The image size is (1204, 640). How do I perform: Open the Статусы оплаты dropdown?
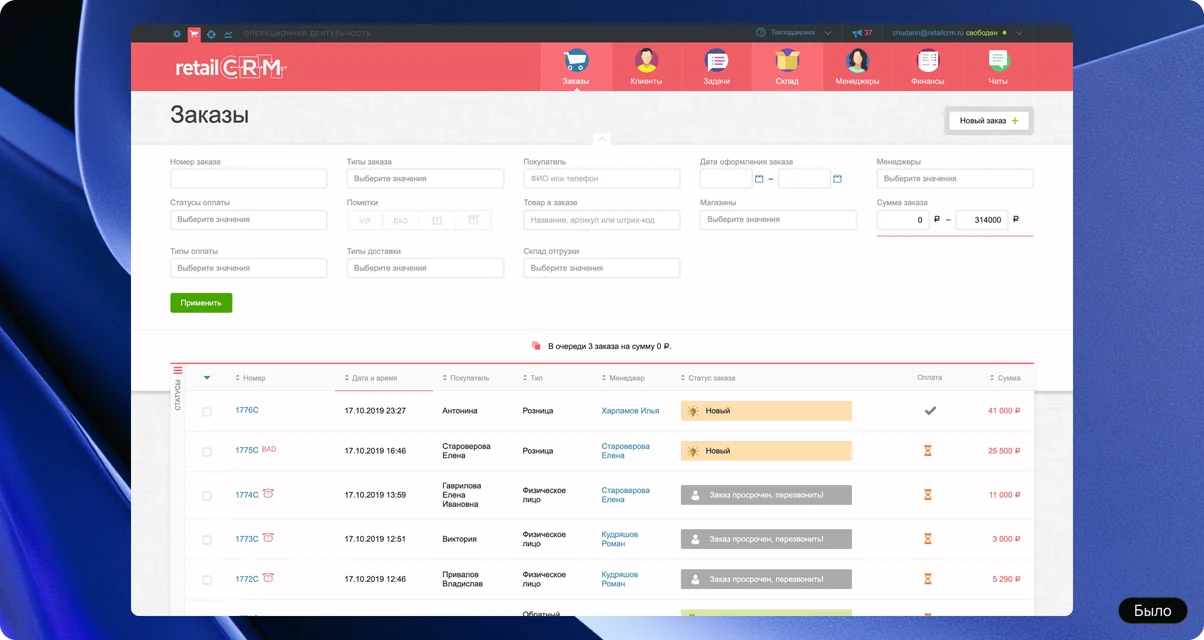[x=248, y=220]
